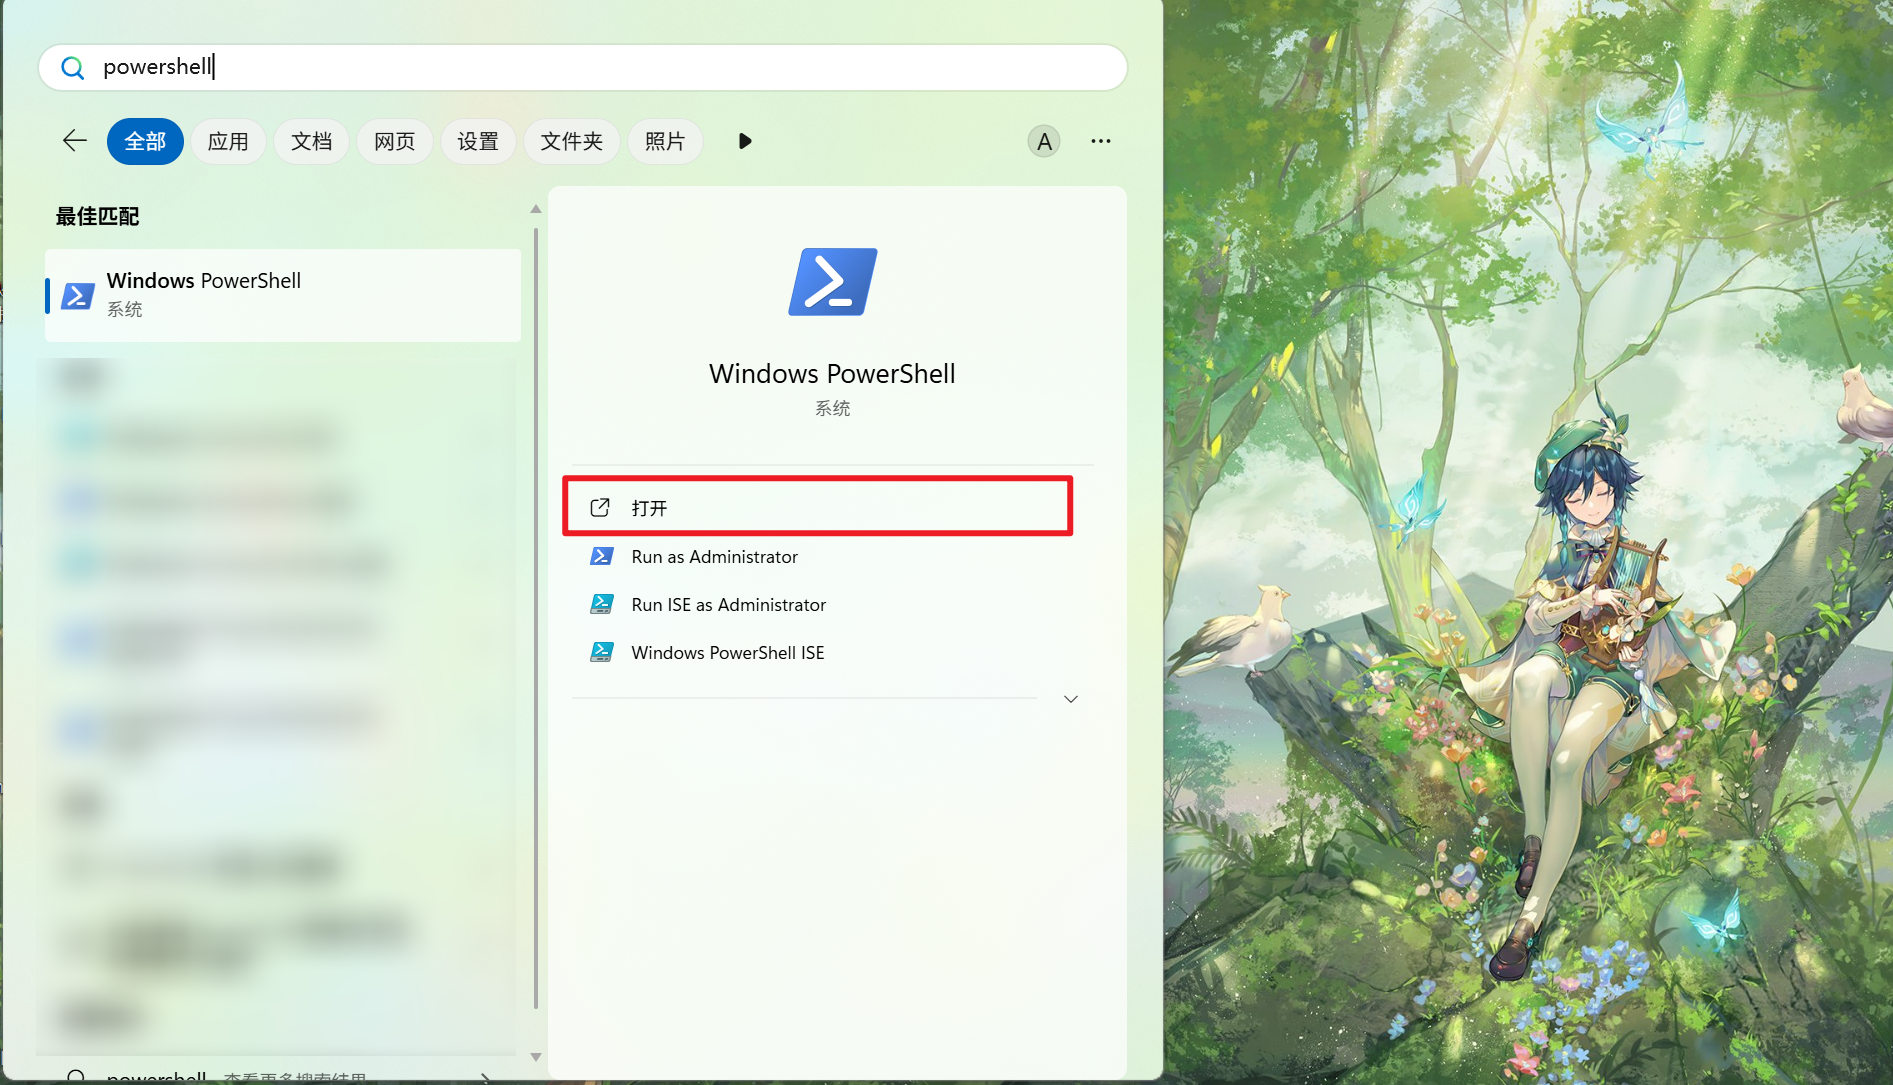Image resolution: width=1893 pixels, height=1085 pixels.
Task: Select the 设置 filter tab
Action: tap(478, 141)
